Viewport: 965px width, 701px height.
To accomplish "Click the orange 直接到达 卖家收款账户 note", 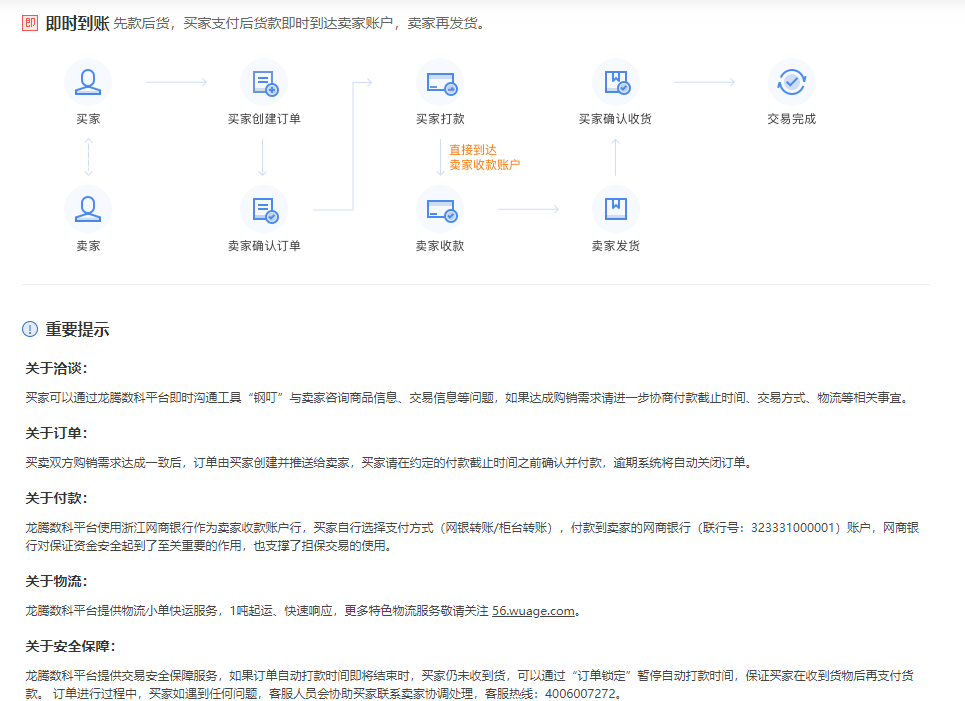I will [x=484, y=158].
